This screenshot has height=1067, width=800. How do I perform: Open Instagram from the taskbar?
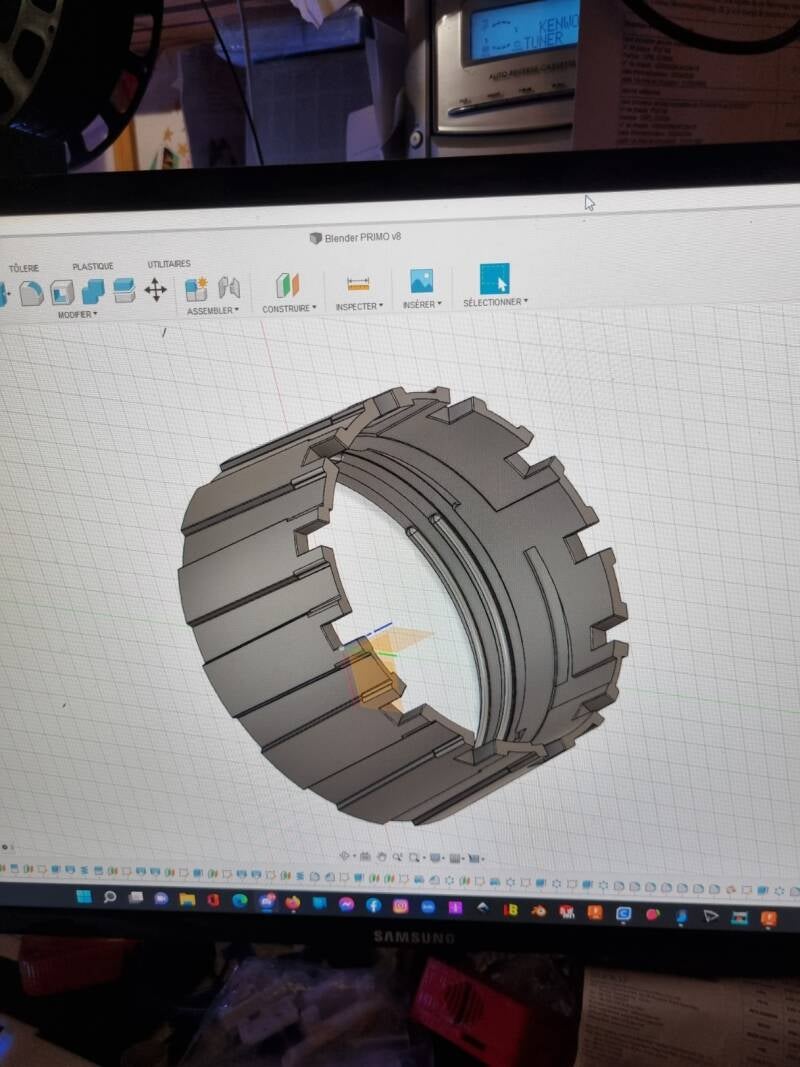point(401,906)
